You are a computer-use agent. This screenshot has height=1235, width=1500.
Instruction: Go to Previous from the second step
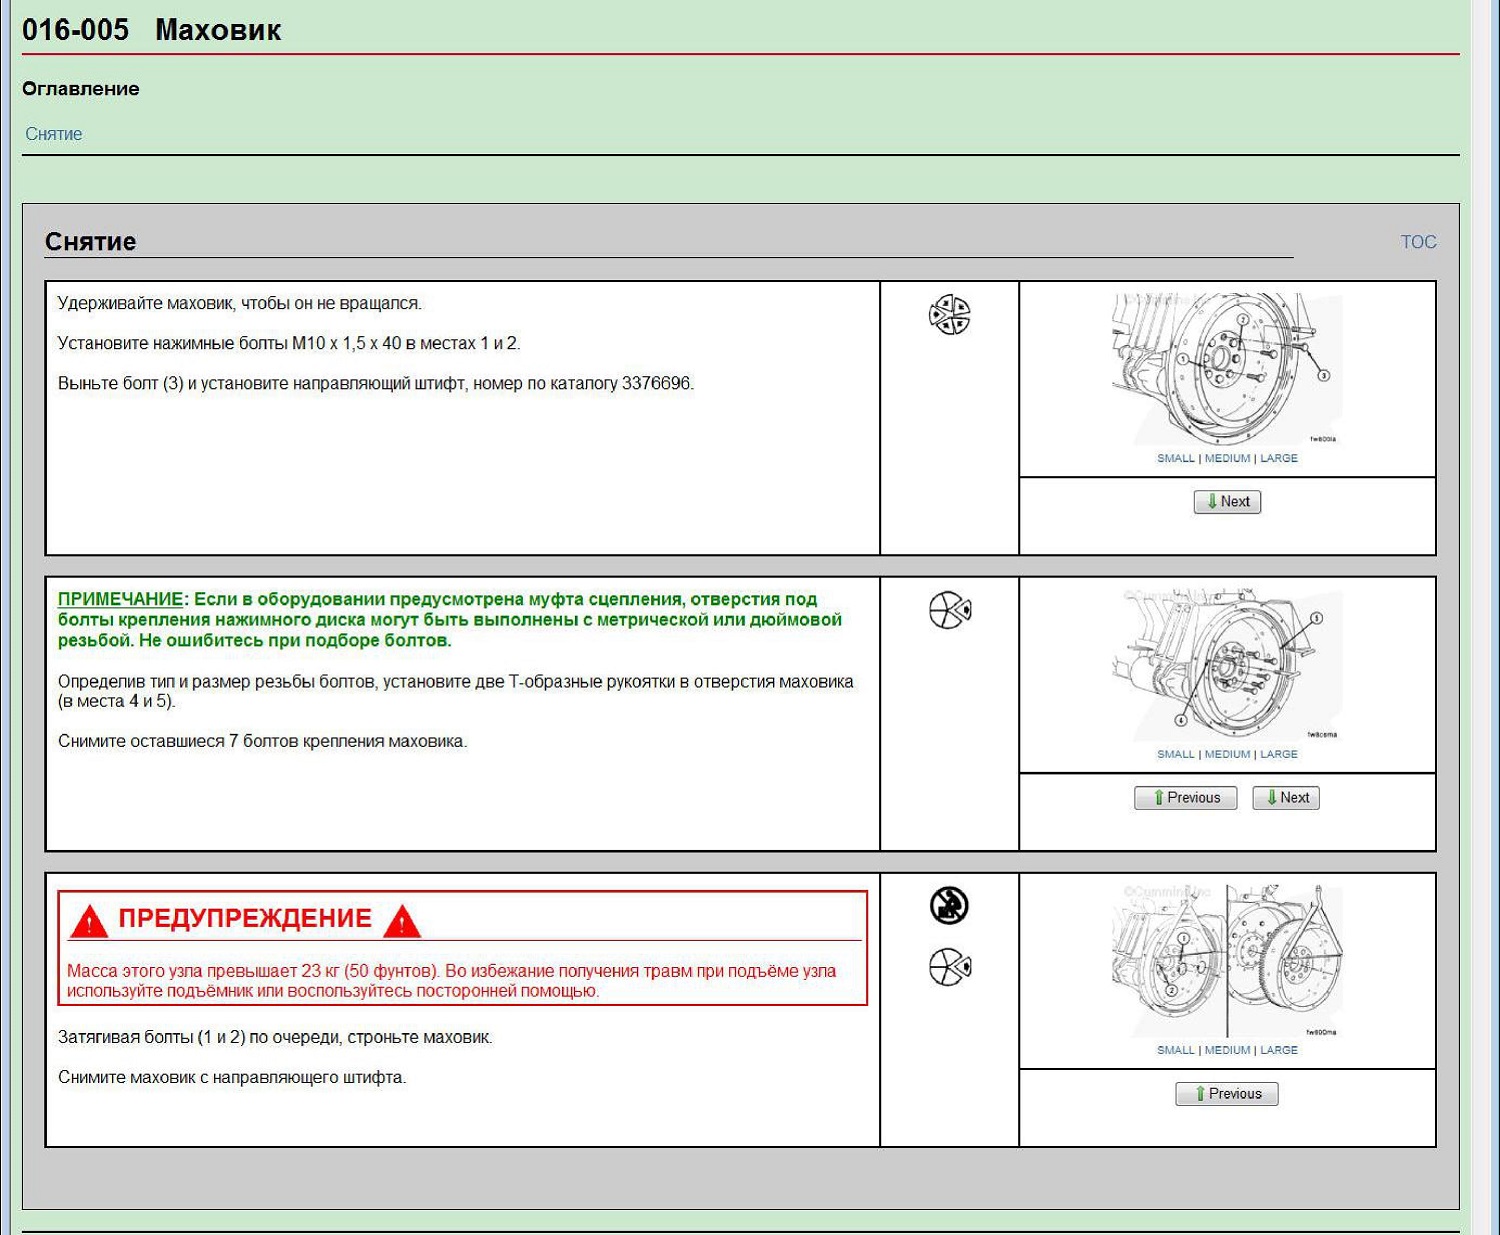(1186, 798)
